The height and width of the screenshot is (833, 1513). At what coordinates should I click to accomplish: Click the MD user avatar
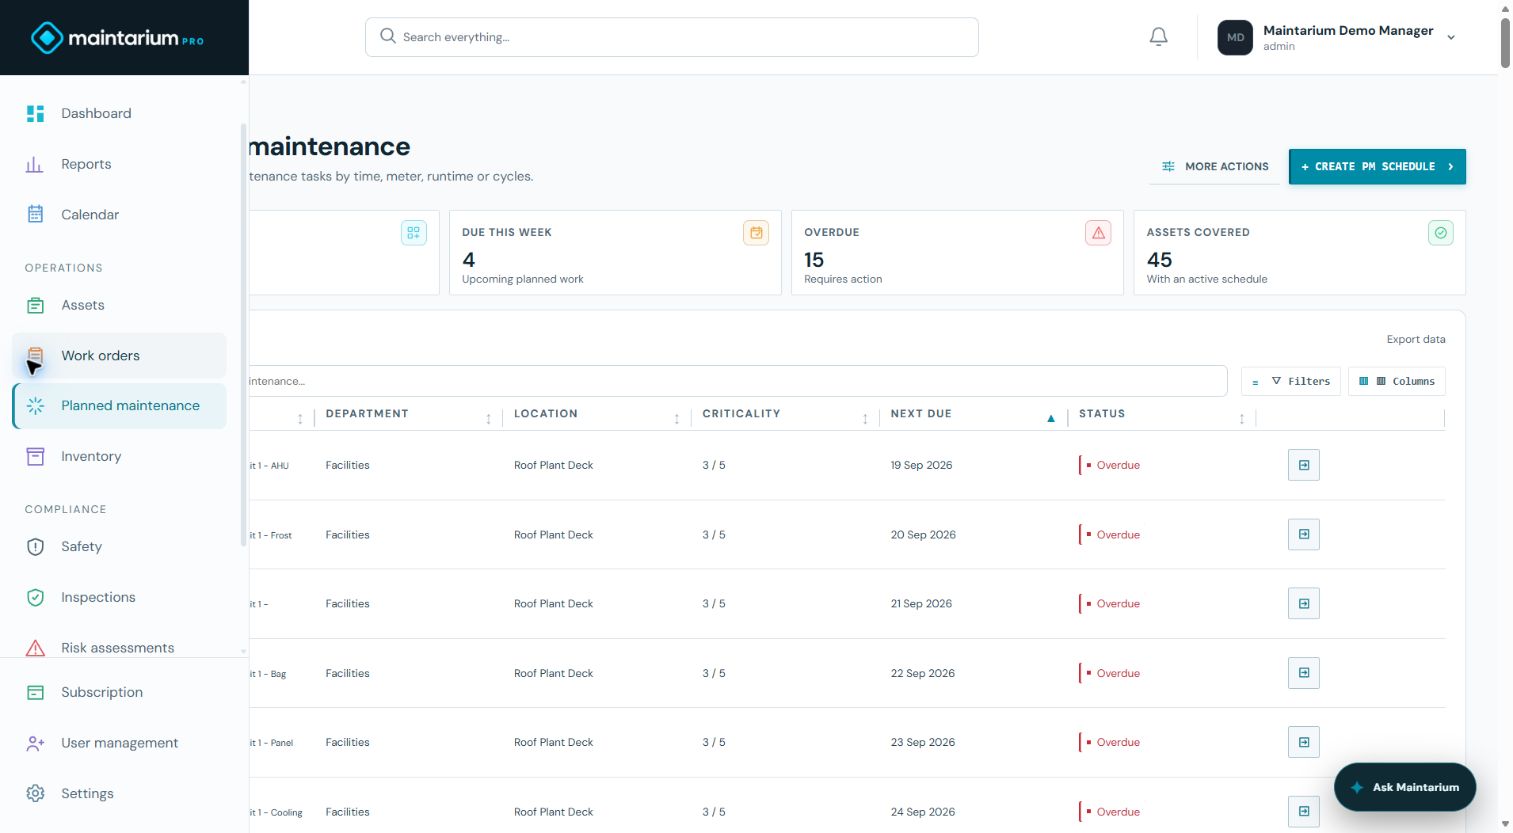pos(1235,37)
